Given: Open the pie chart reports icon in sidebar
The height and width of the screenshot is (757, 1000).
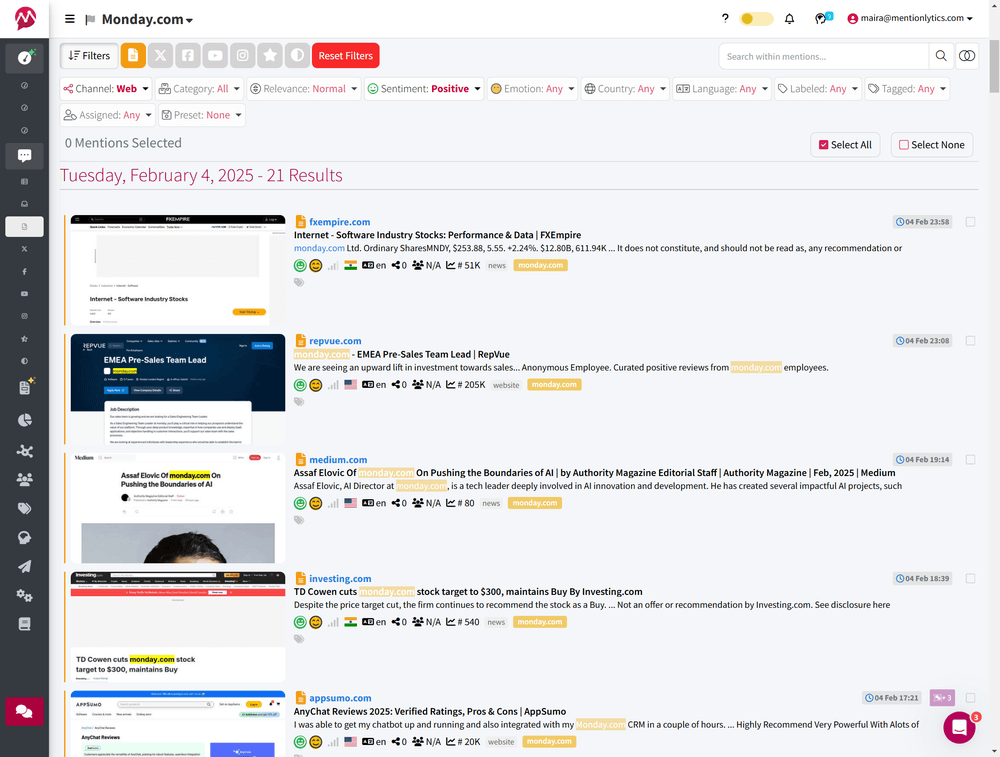Looking at the screenshot, I should pyautogui.click(x=25, y=420).
